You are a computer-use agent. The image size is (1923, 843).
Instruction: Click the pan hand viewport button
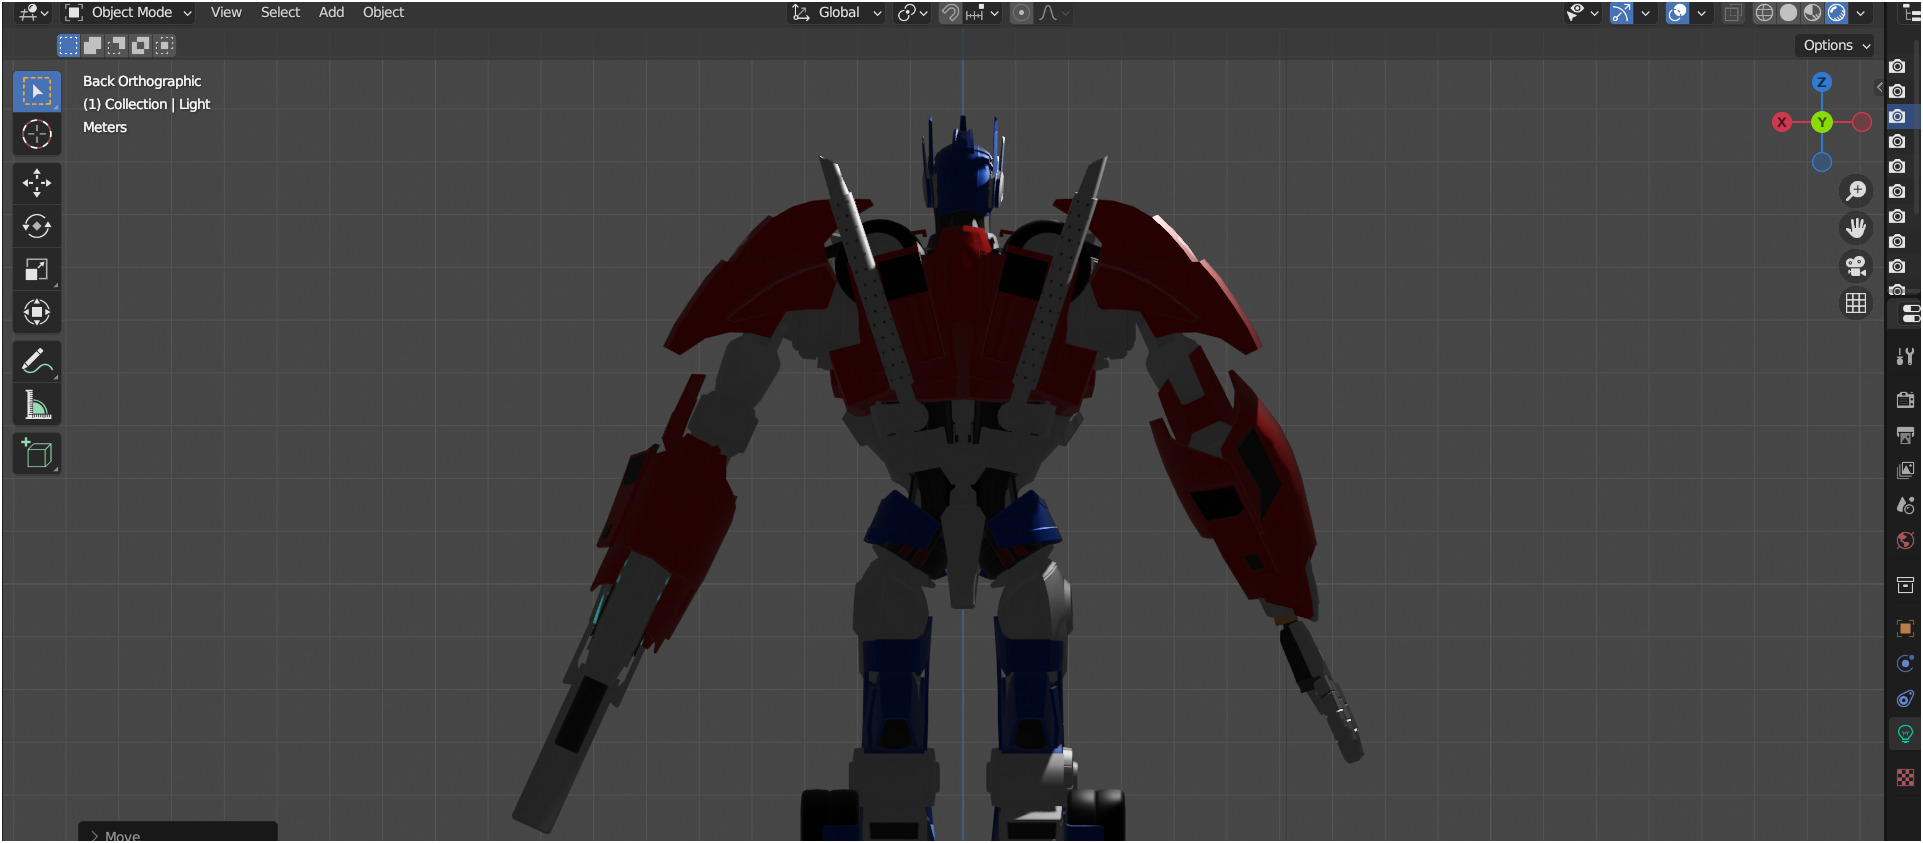1856,228
